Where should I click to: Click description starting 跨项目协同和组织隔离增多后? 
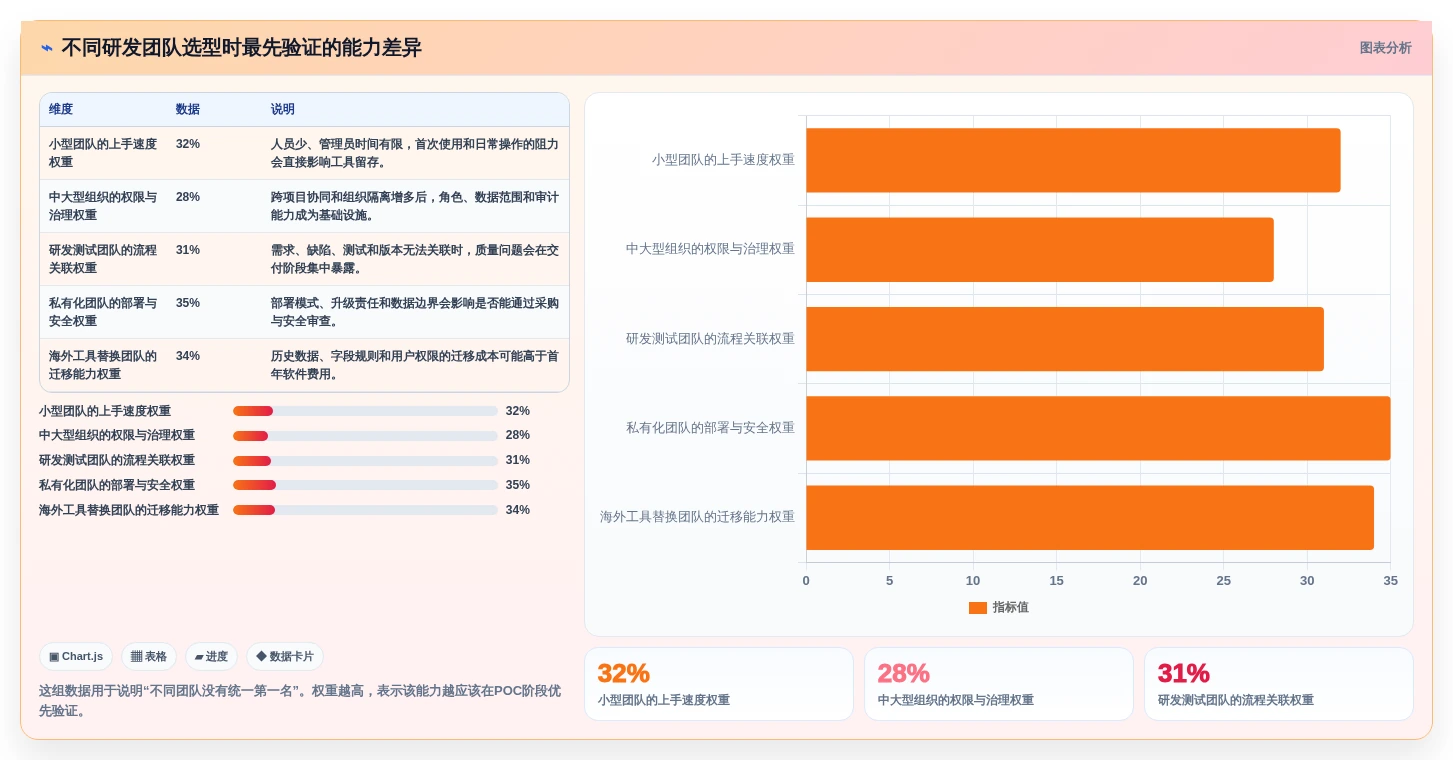point(415,206)
